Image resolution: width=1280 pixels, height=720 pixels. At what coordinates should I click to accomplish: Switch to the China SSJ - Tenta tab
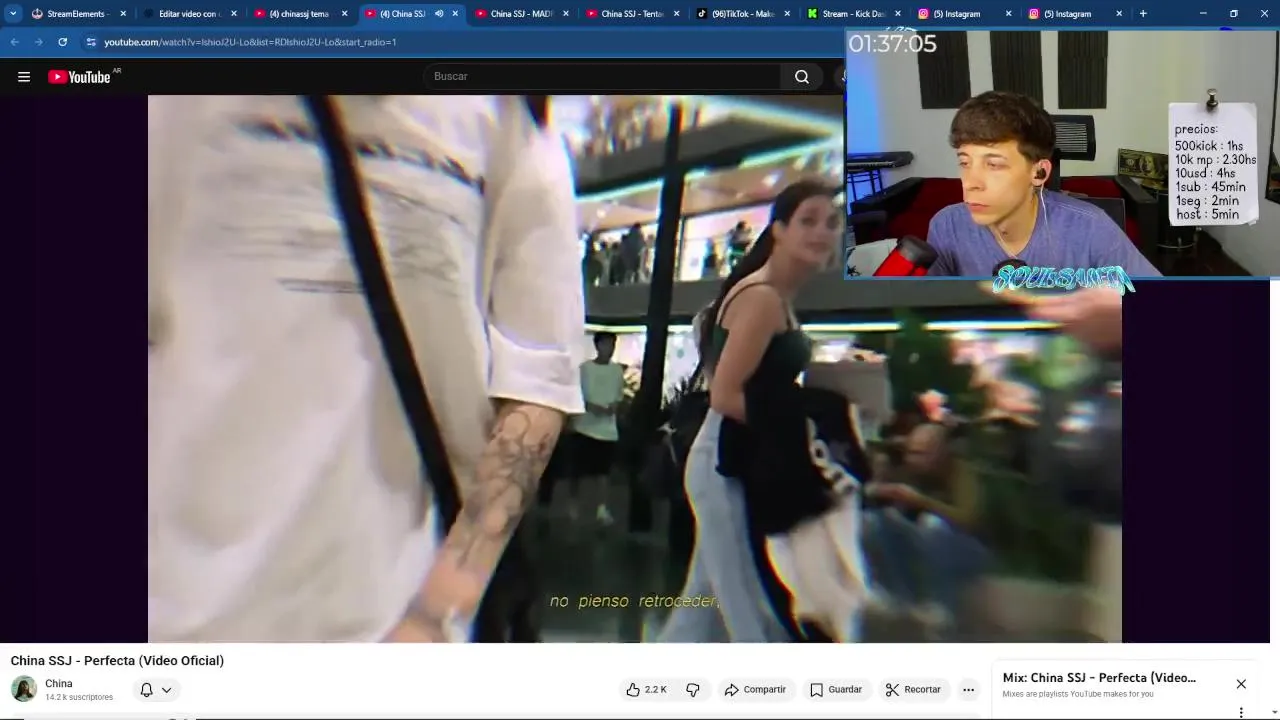coord(632,14)
